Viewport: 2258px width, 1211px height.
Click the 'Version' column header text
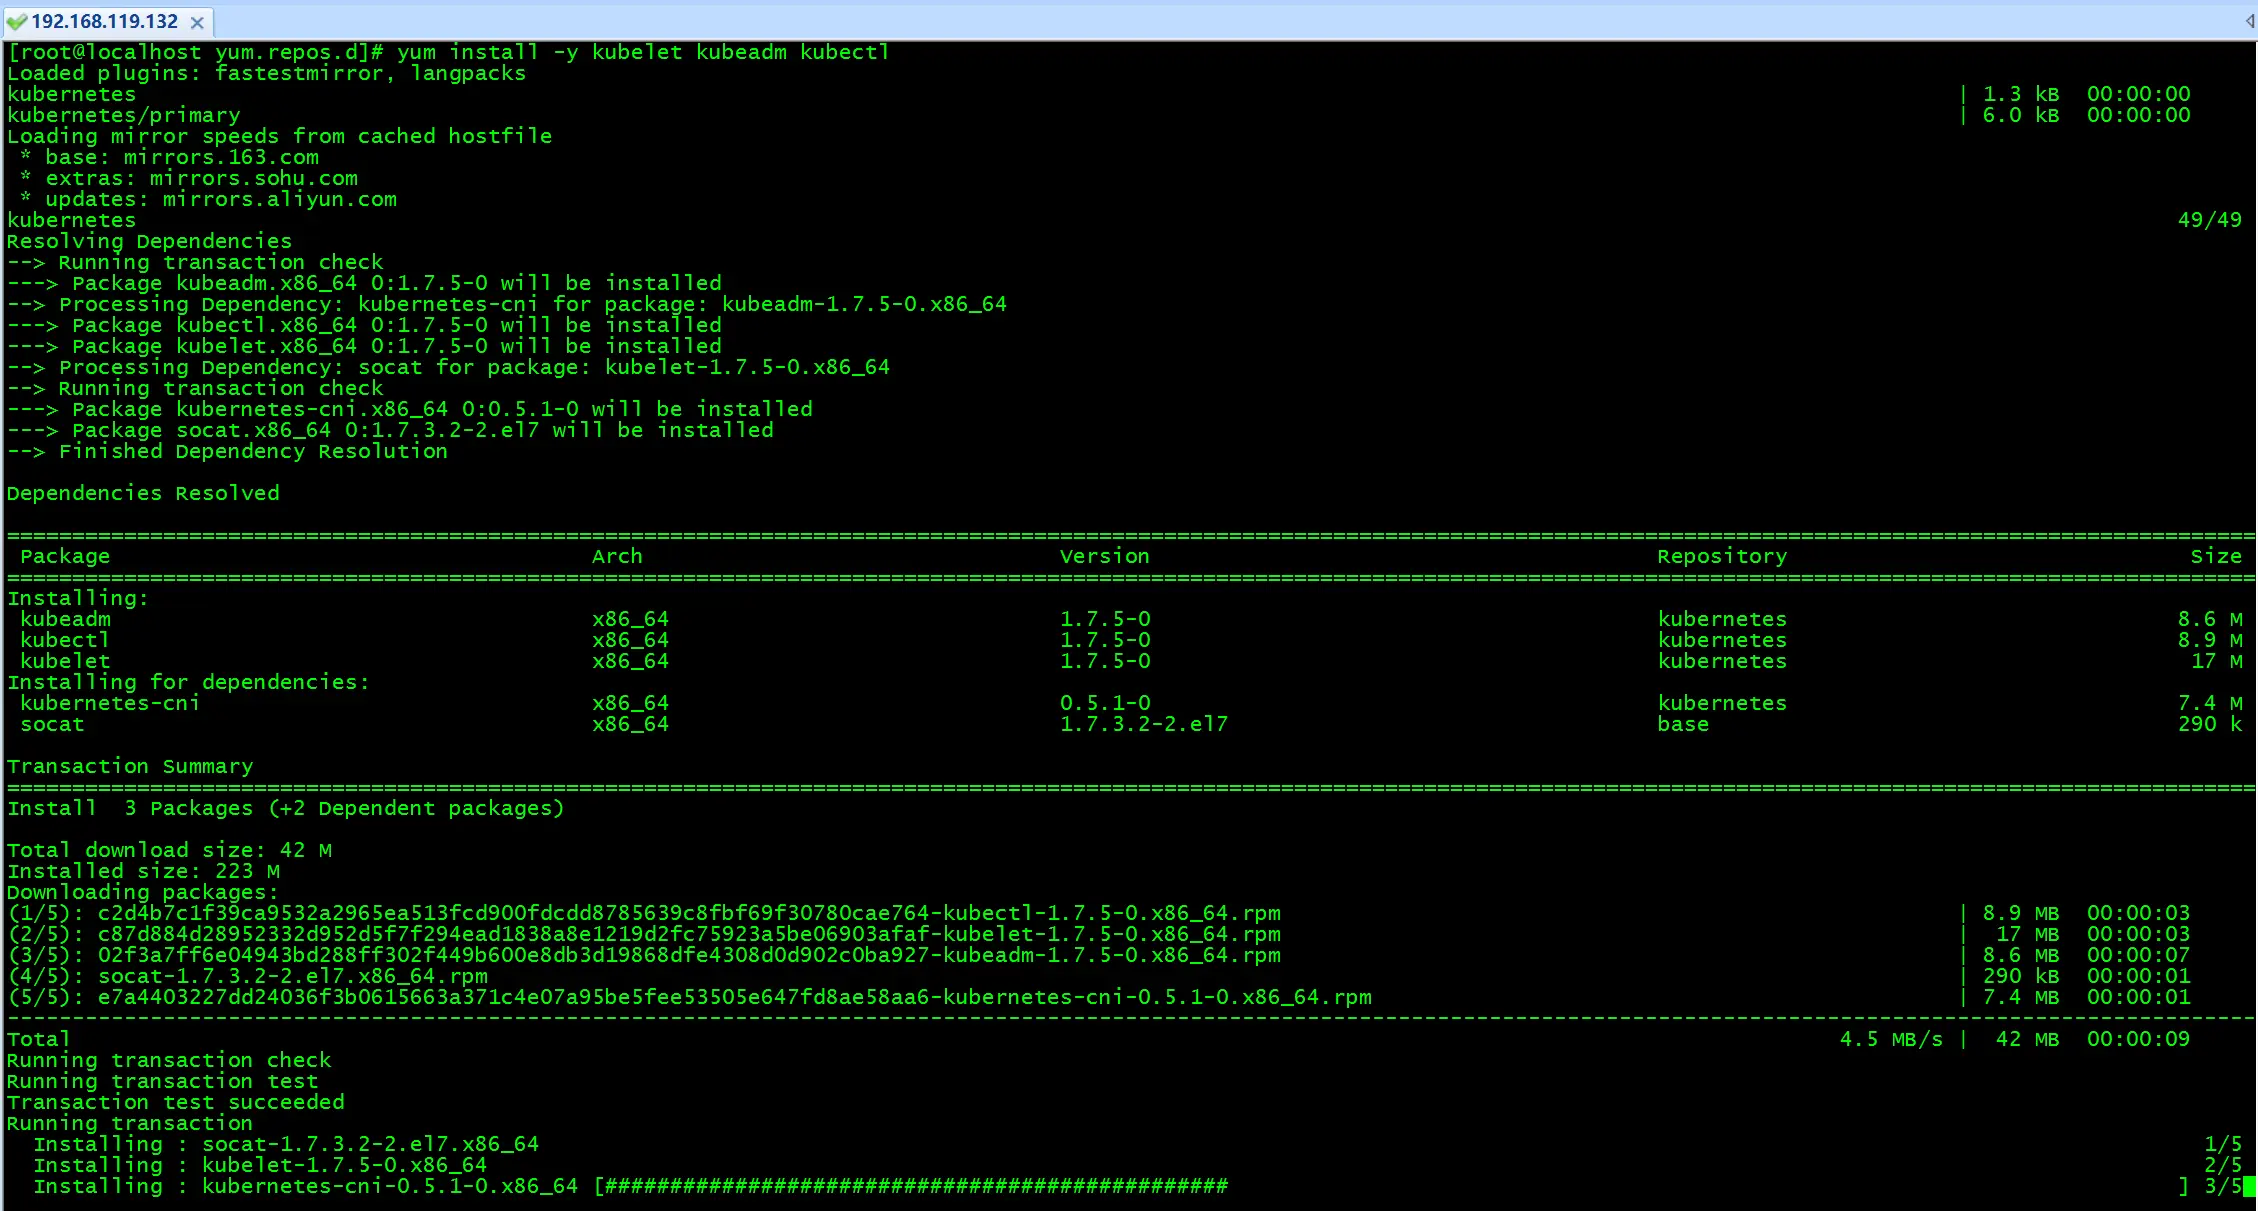[x=1104, y=556]
